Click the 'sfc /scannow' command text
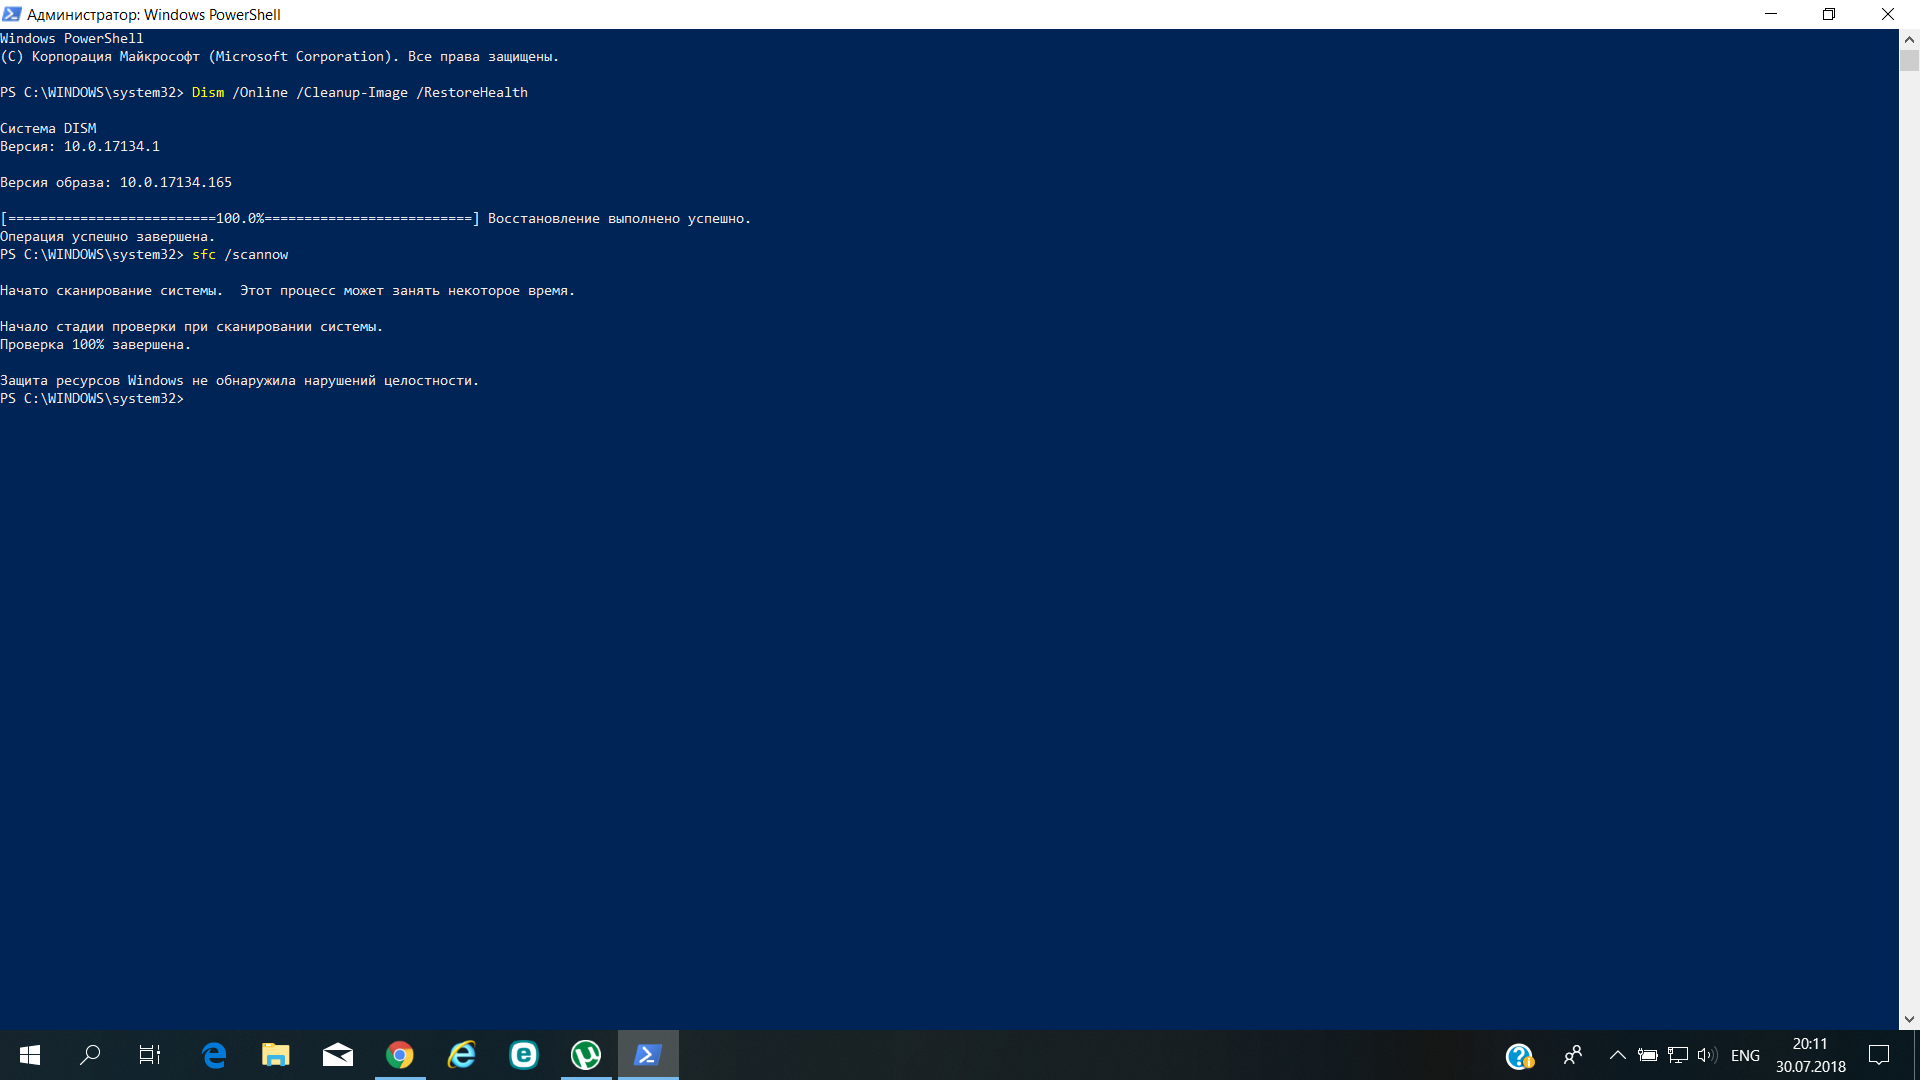Viewport: 1920px width, 1080px height. pos(240,255)
